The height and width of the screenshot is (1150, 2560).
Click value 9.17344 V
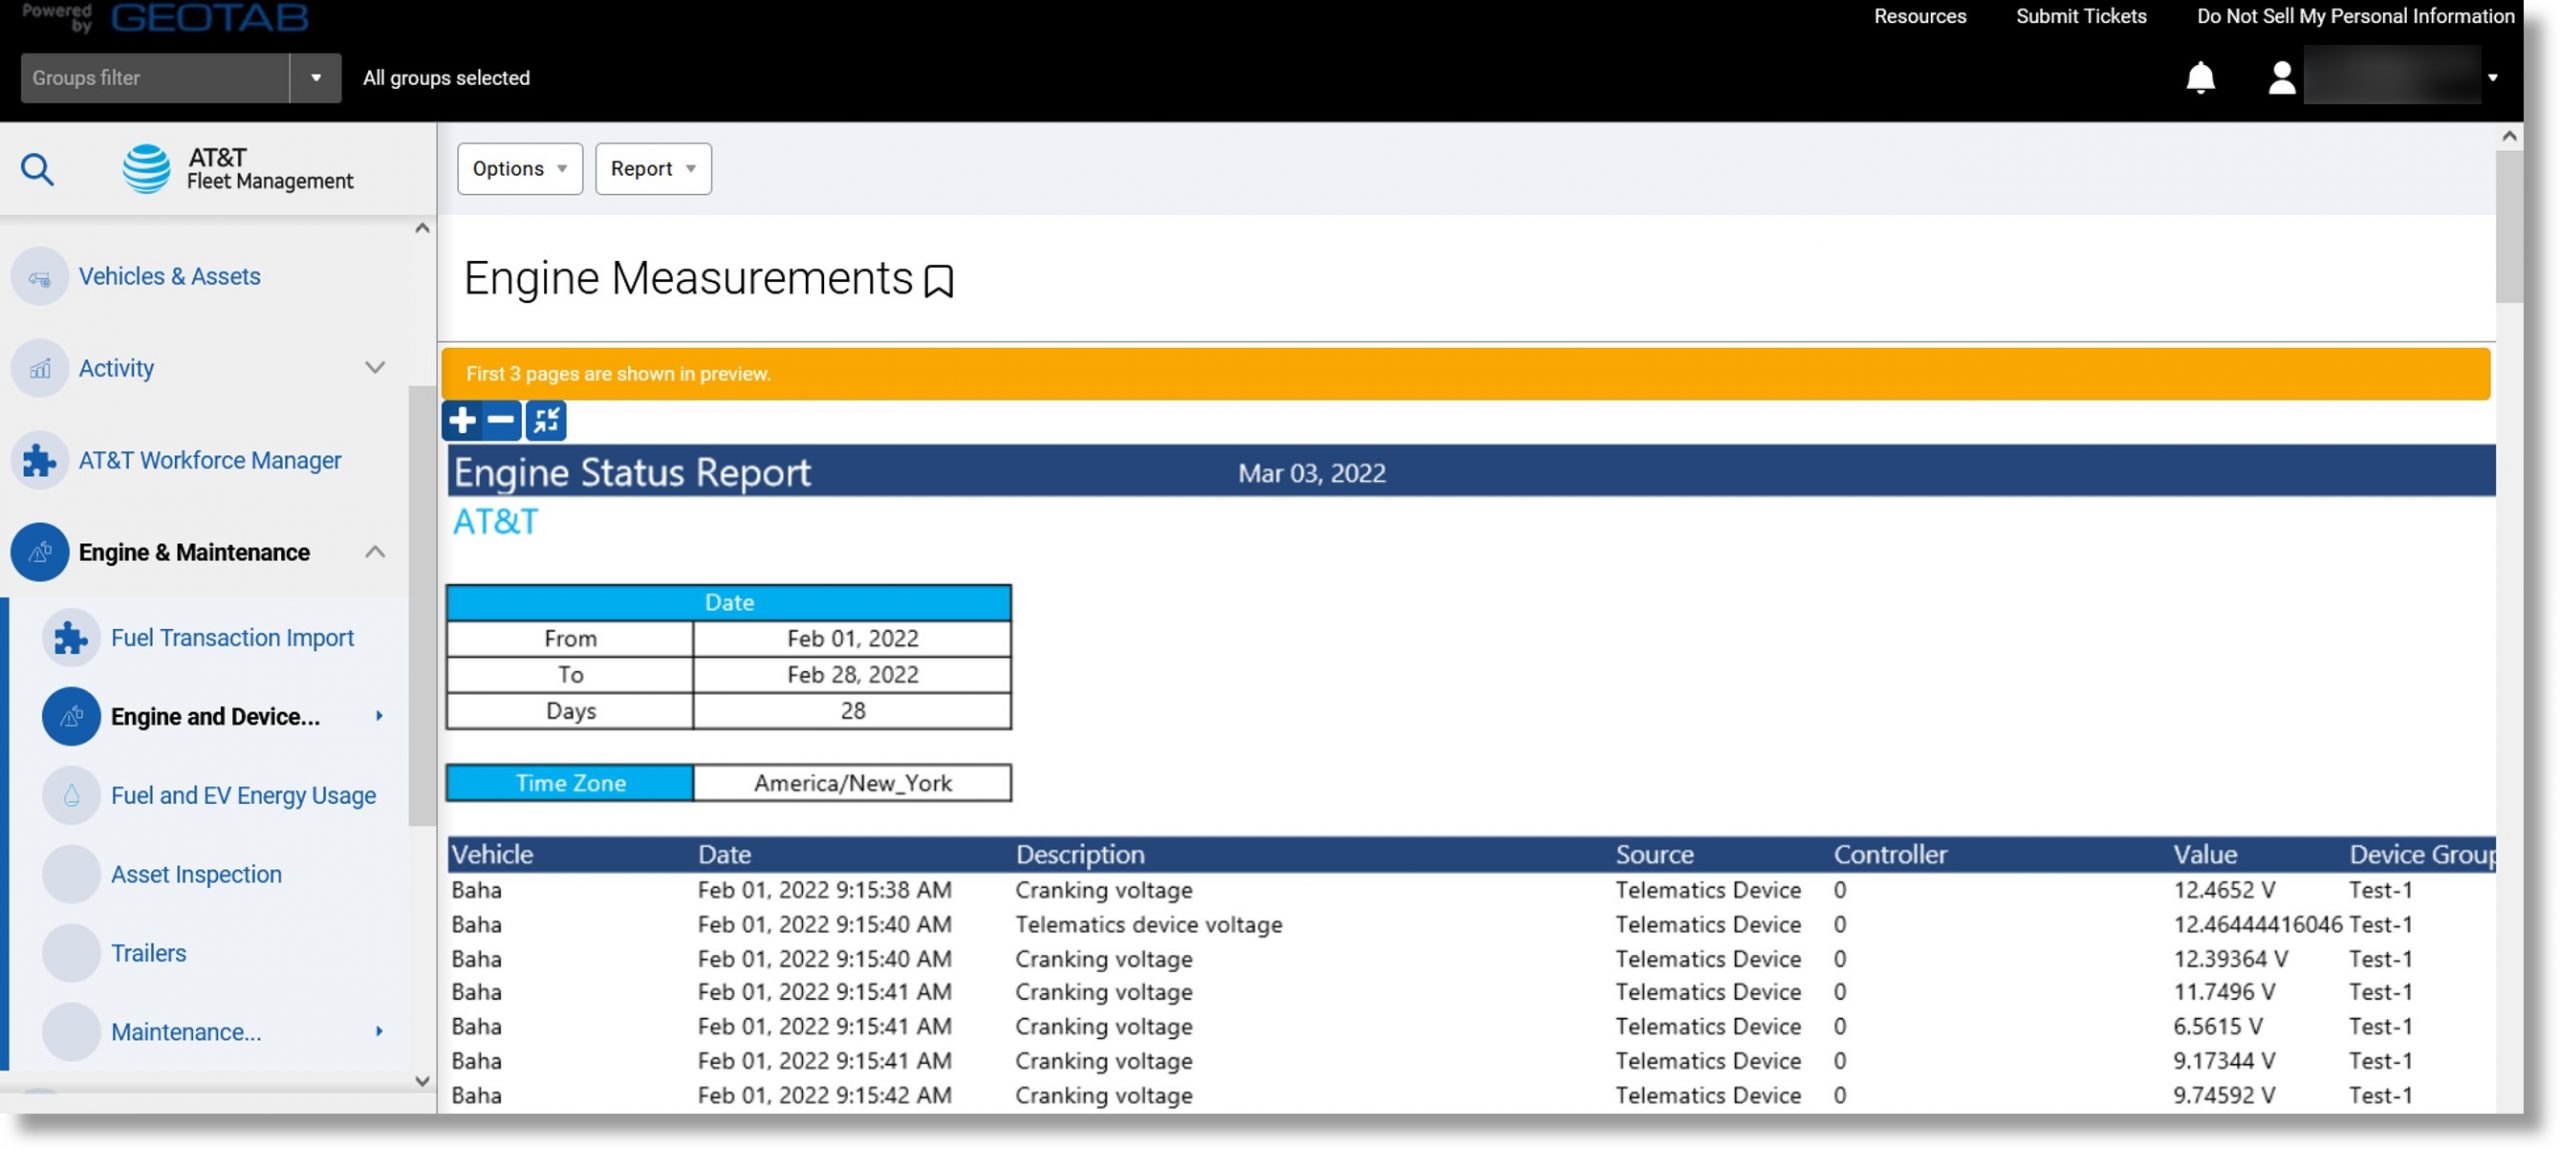click(x=2223, y=1060)
